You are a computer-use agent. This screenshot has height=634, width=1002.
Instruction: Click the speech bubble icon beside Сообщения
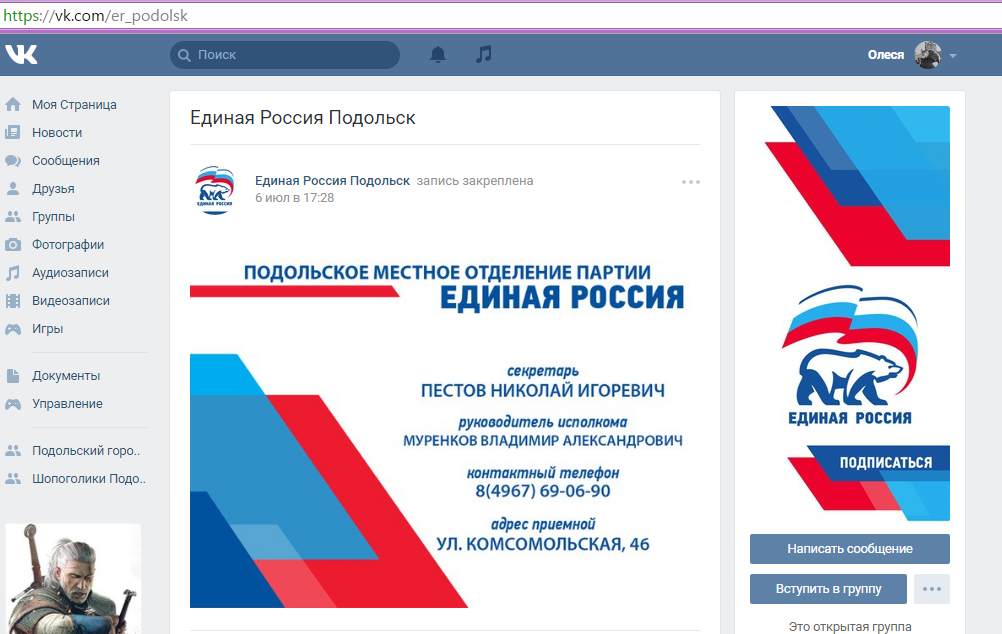pyautogui.click(x=13, y=161)
